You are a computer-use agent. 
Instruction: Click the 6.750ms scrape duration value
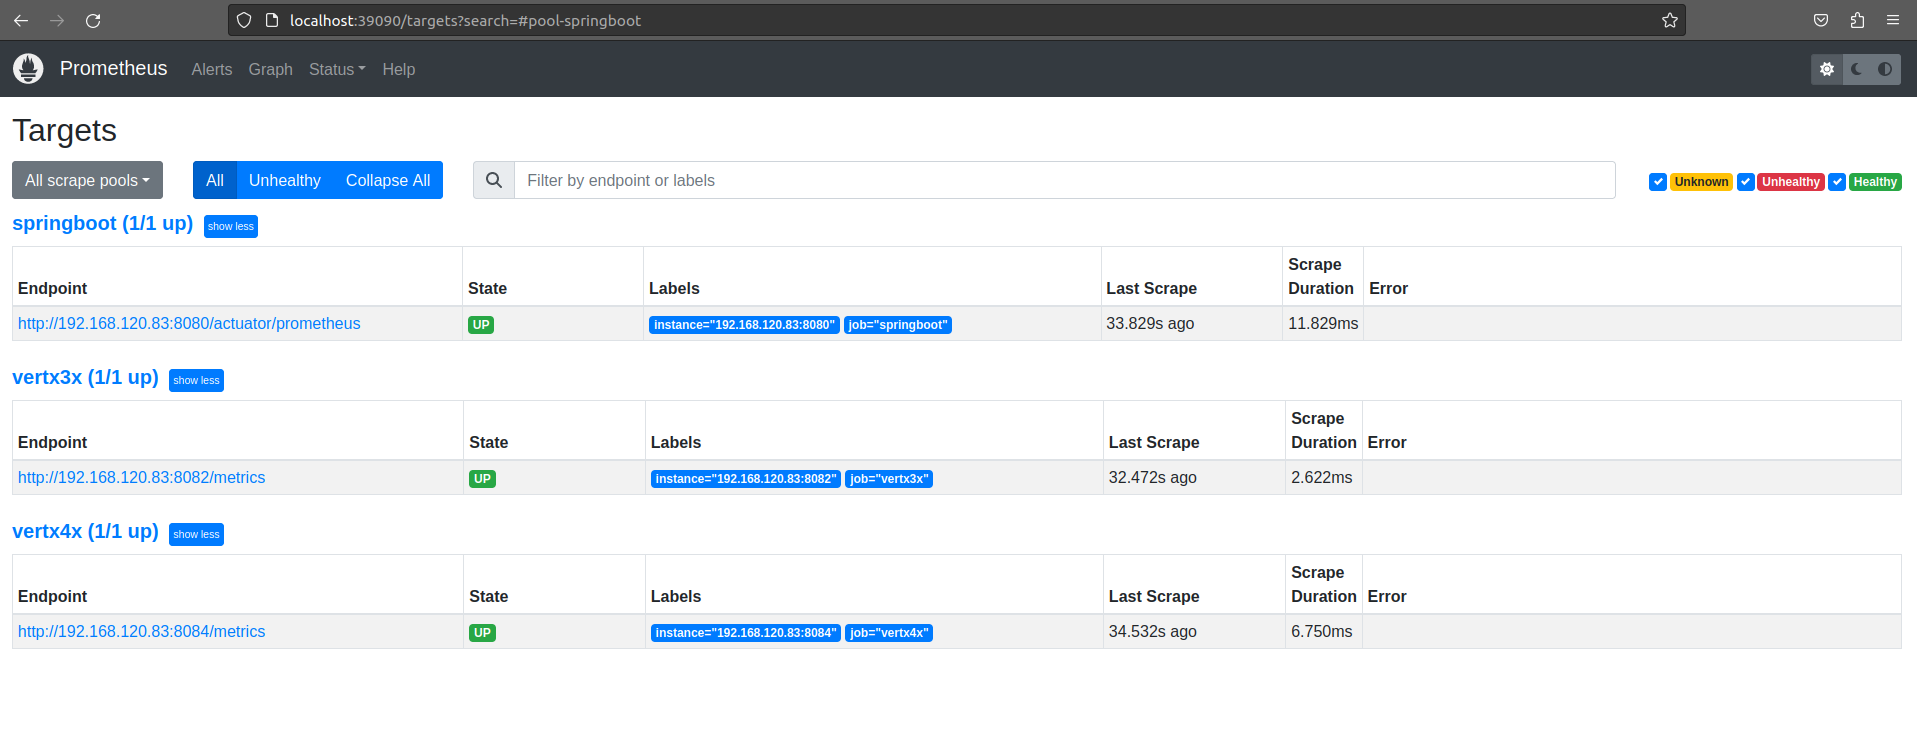coord(1321,631)
